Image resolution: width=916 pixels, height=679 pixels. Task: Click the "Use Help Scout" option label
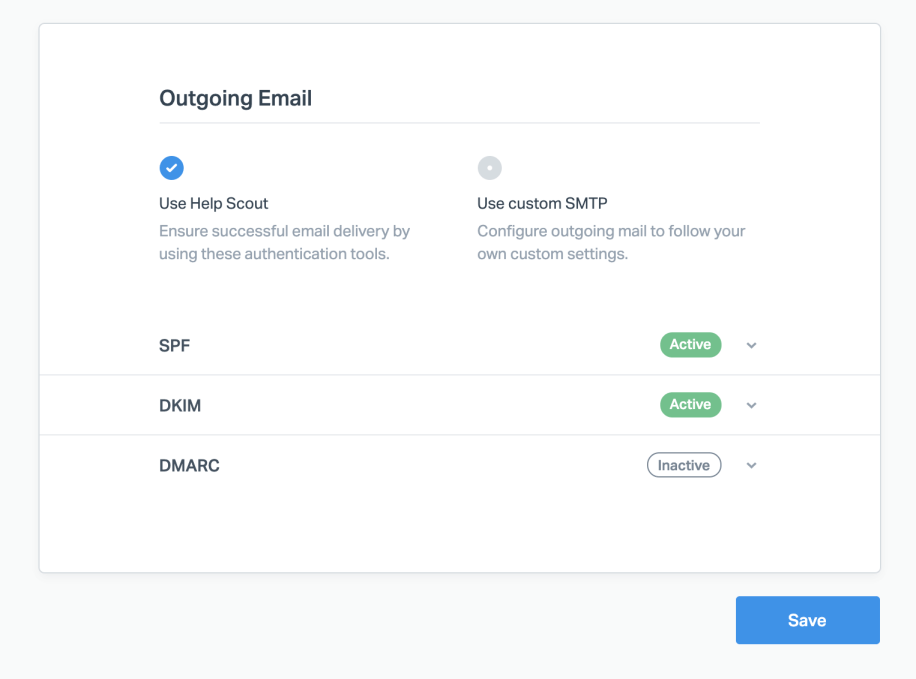click(214, 203)
